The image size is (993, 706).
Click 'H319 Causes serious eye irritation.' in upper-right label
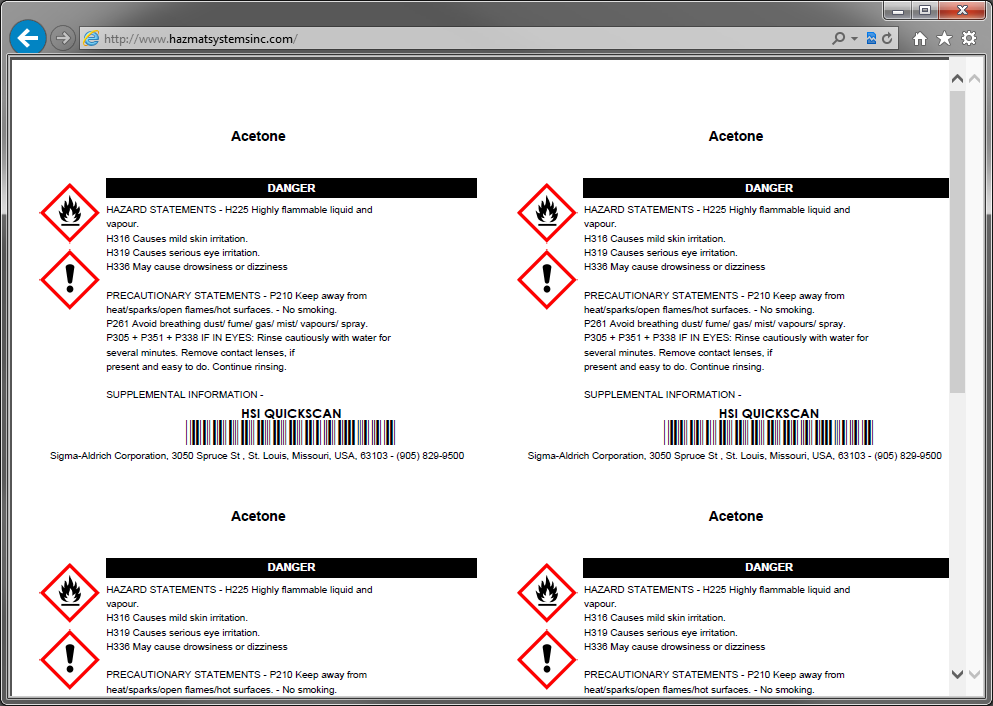pyautogui.click(x=661, y=253)
